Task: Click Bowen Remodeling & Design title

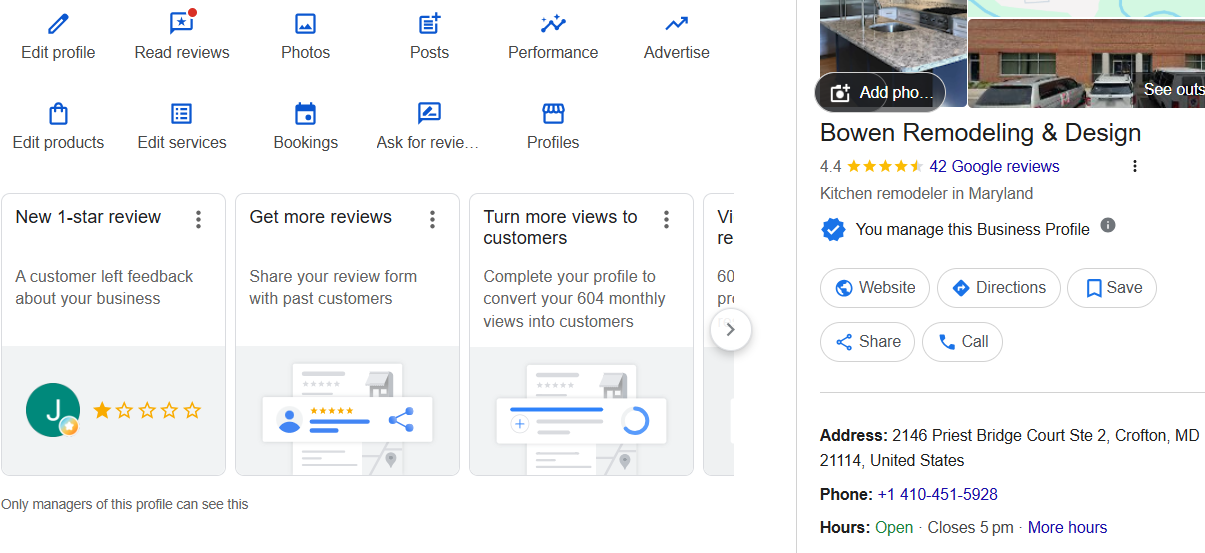Action: (x=980, y=133)
